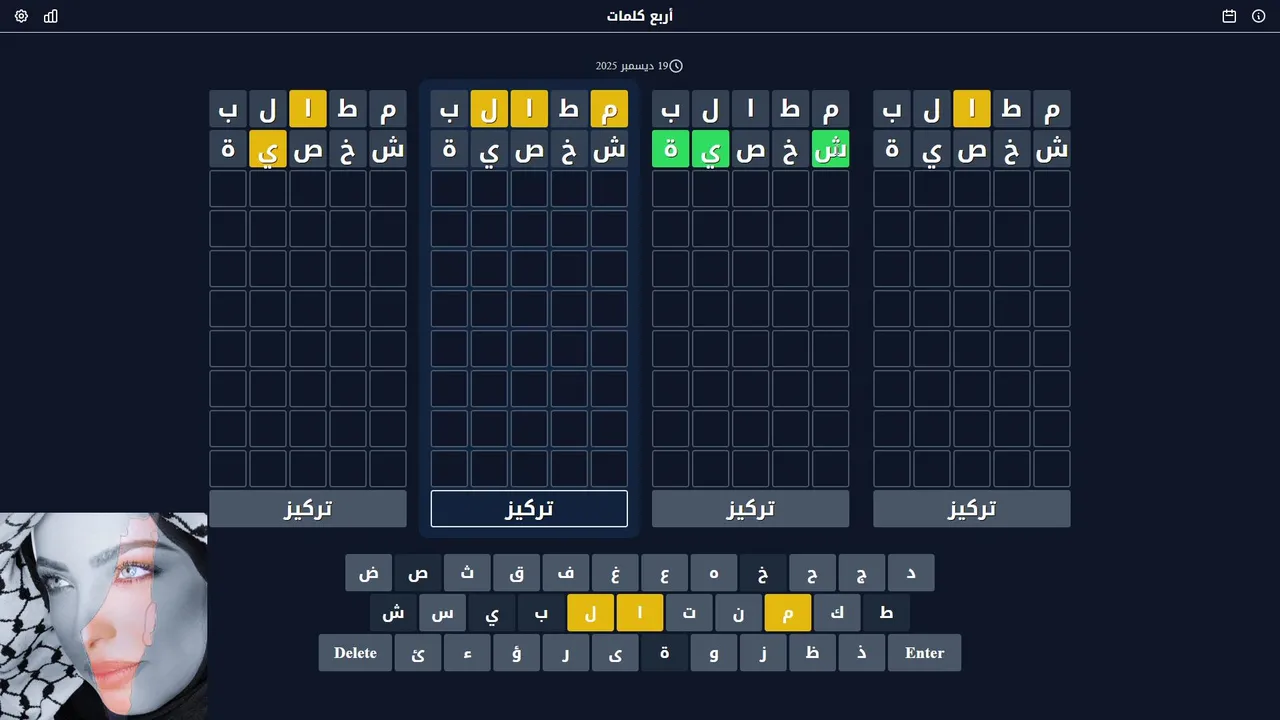The width and height of the screenshot is (1280, 720).
Task: Toggle تركيز focus on the leftmost board
Action: (x=308, y=509)
